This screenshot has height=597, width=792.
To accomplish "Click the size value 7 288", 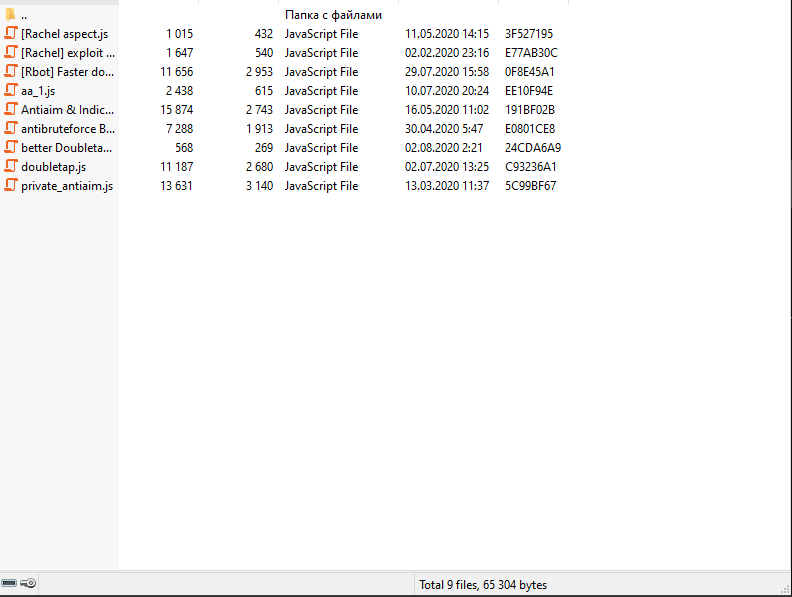I will point(180,129).
